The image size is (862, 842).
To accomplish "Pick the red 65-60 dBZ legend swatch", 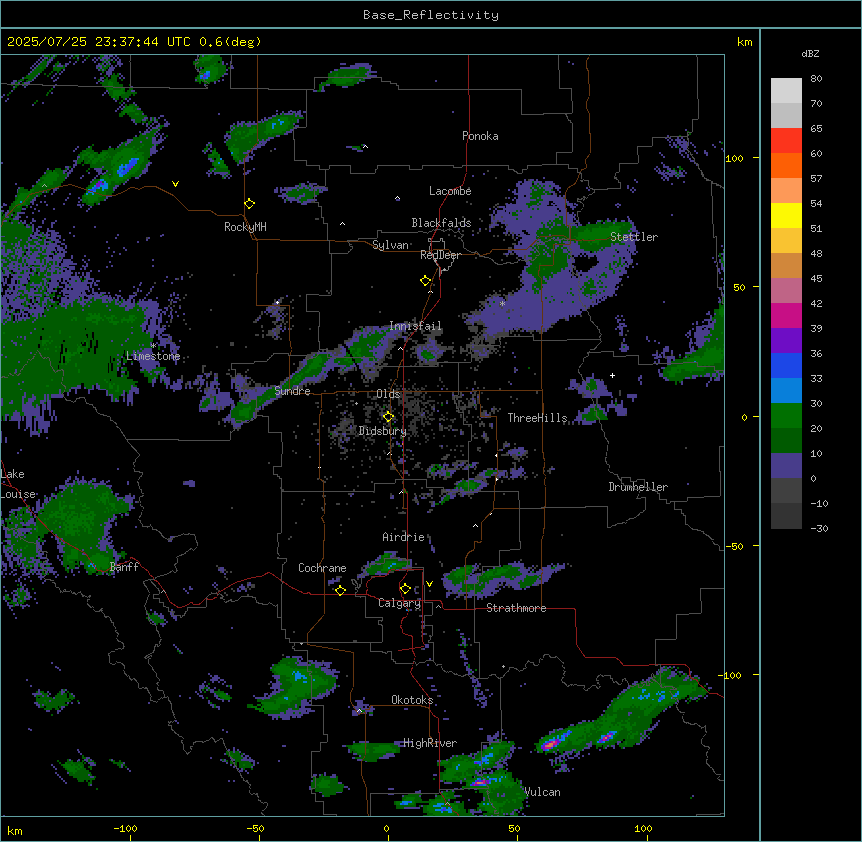I will 786,141.
